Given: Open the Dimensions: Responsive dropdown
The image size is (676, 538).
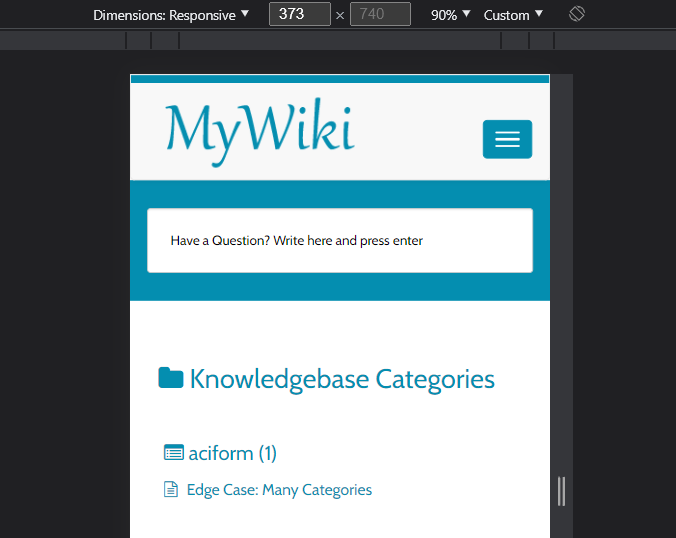Looking at the screenshot, I should click(x=171, y=15).
